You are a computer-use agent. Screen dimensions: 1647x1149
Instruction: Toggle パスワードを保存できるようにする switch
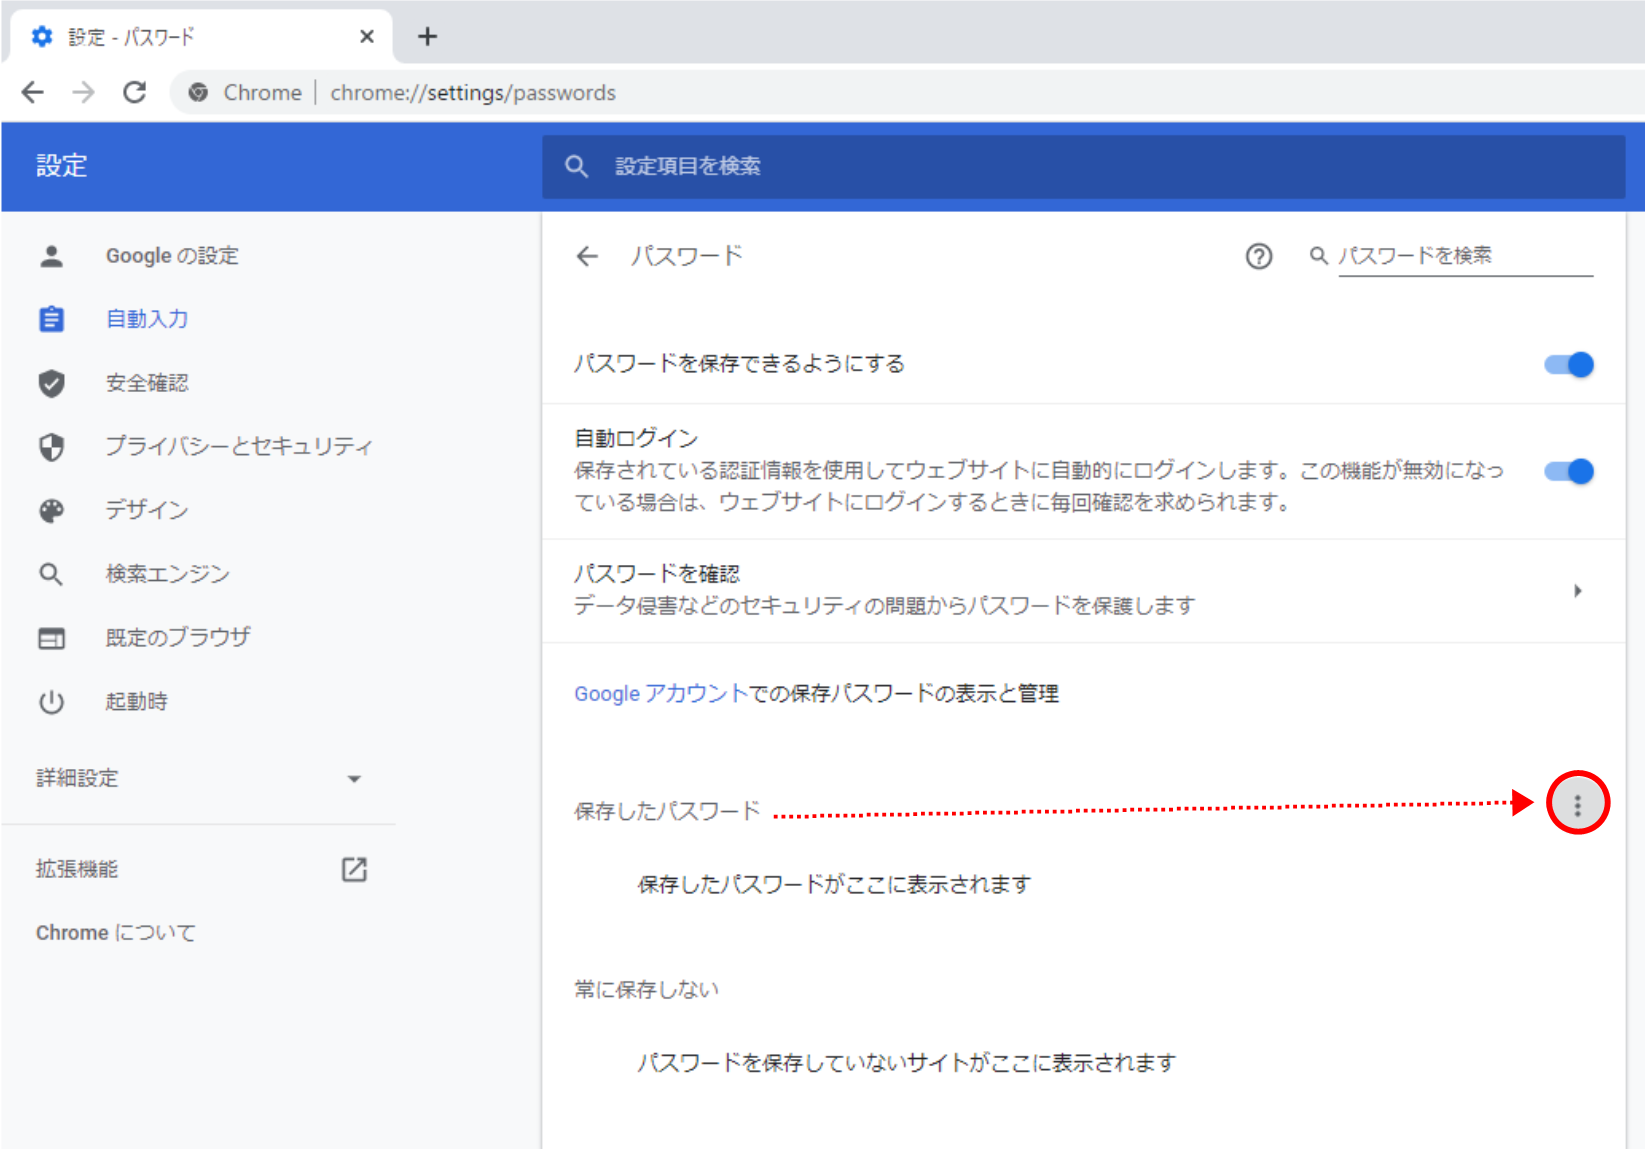tap(1568, 365)
